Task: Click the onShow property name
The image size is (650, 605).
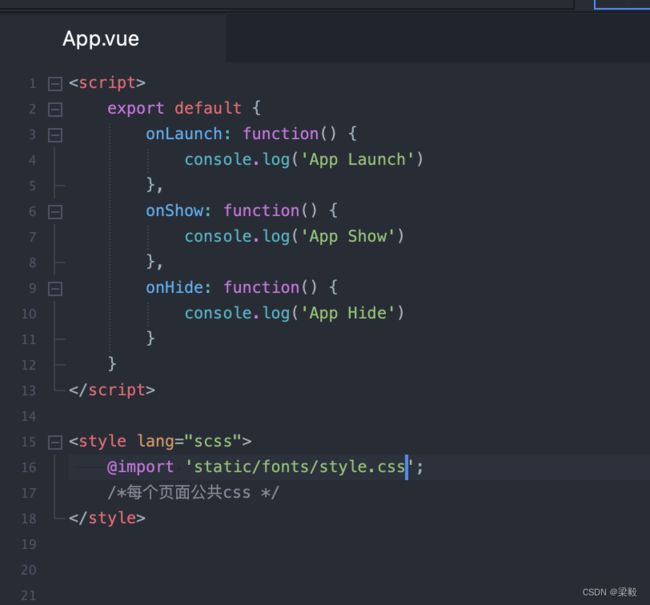Action: coord(175,211)
